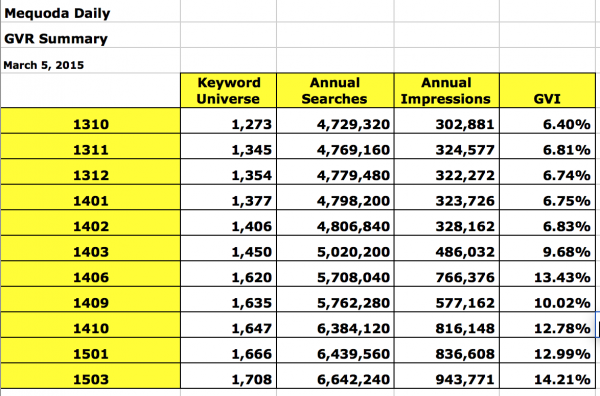Click the cell showing 6,384,120
The image size is (600, 396).
point(335,325)
